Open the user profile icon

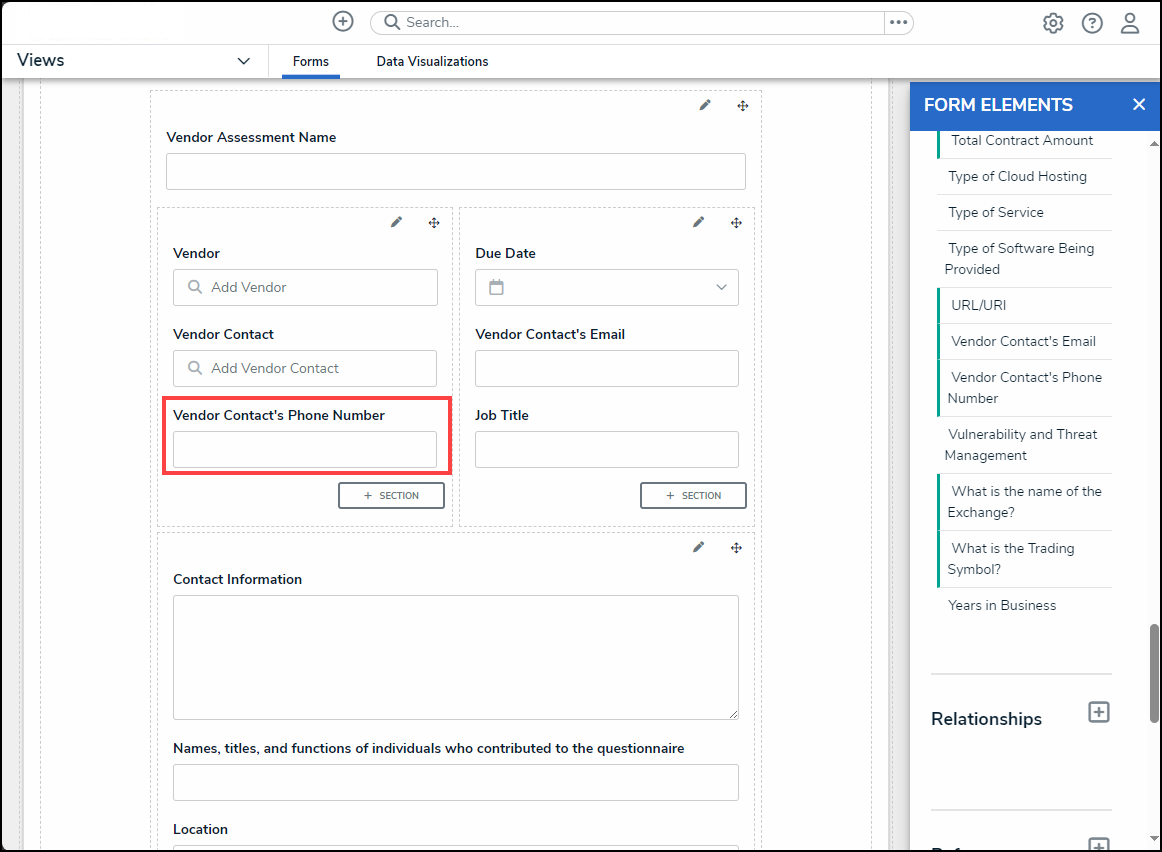point(1130,23)
